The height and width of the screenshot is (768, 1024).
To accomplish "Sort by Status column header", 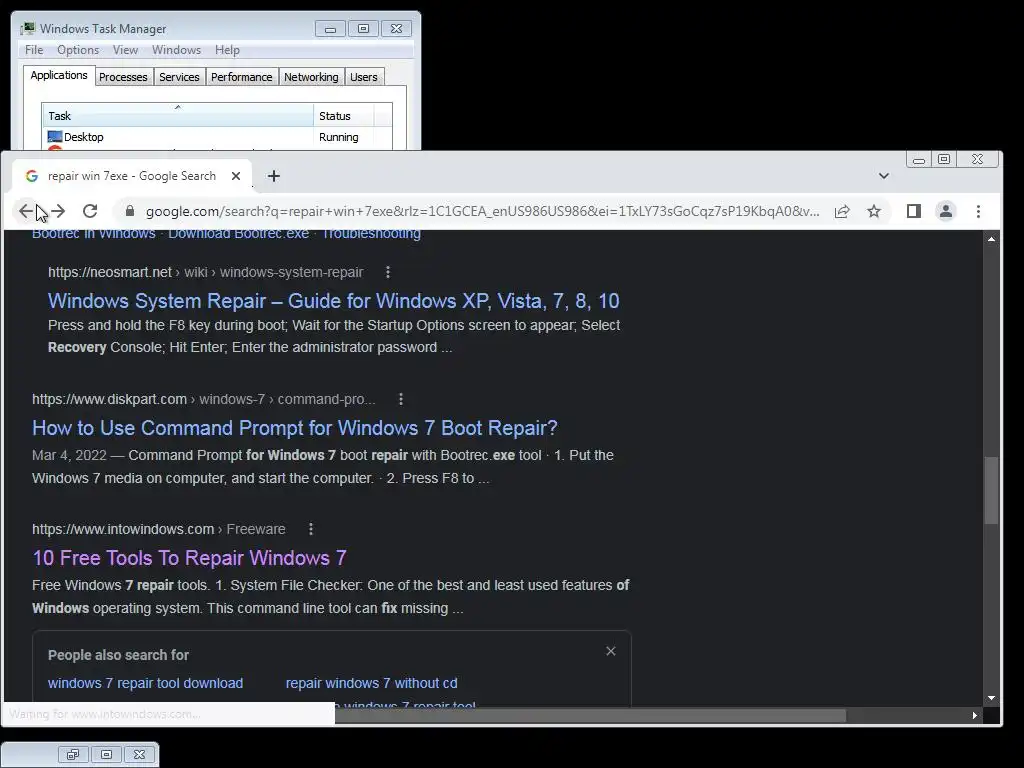I will pos(344,116).
